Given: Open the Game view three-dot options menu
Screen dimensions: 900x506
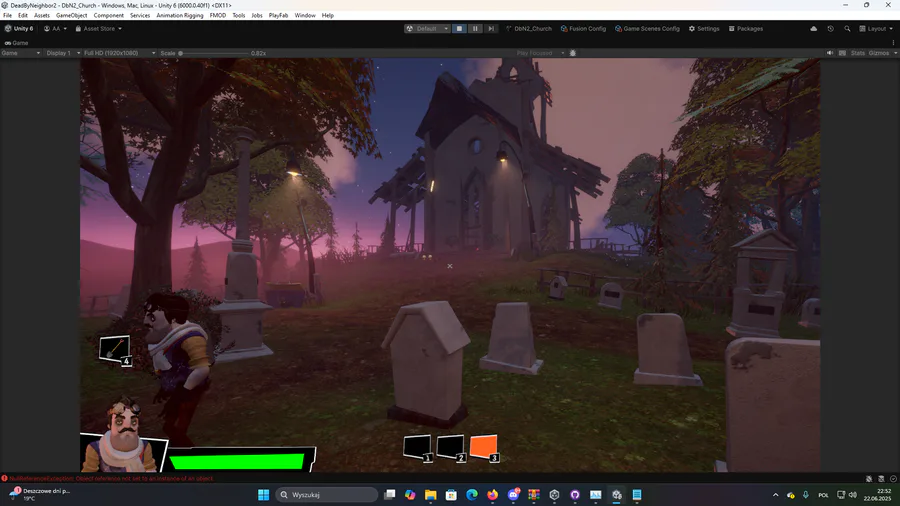Looking at the screenshot, I should (x=894, y=42).
